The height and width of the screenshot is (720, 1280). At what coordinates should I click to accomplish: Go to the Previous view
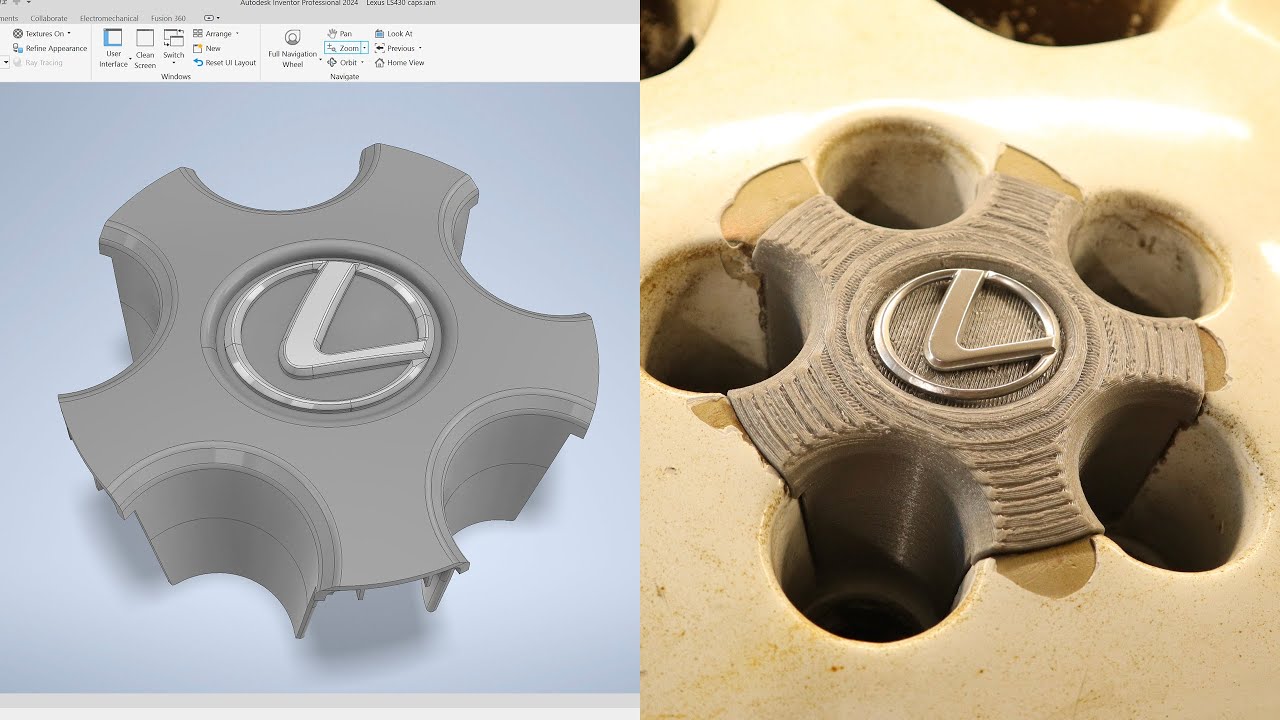click(x=395, y=48)
